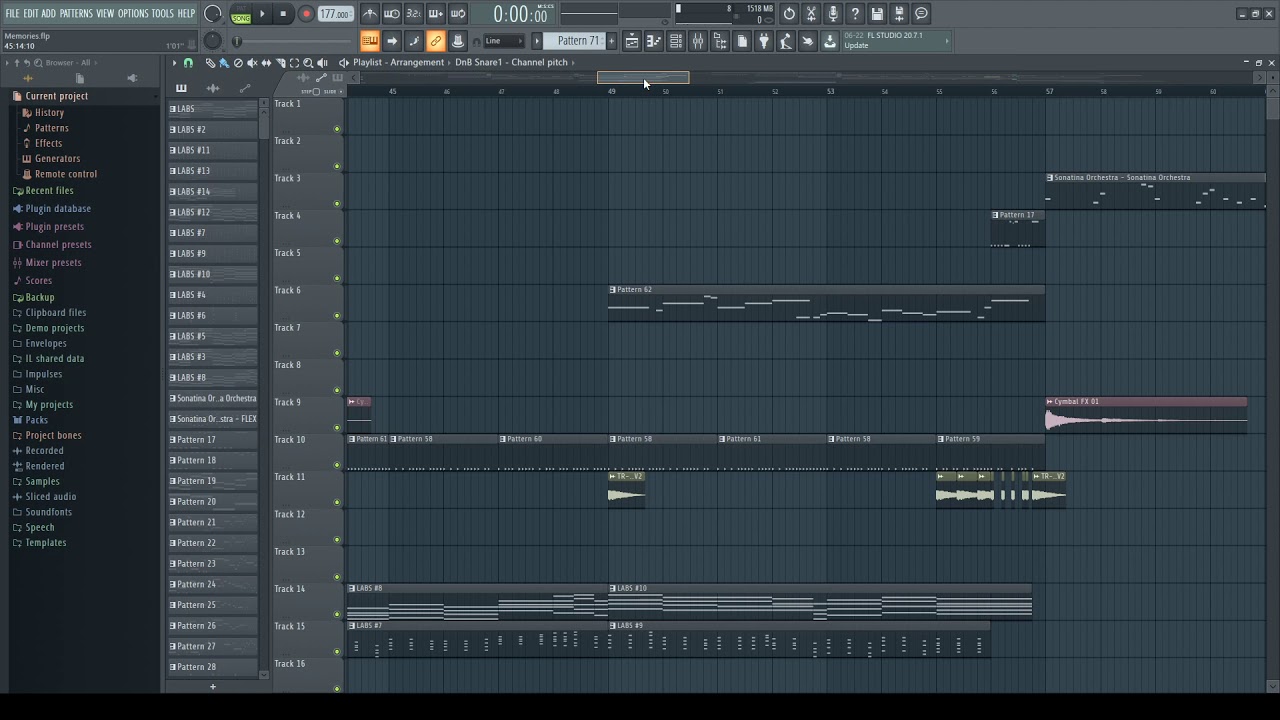Click the Stop button

coord(283,14)
